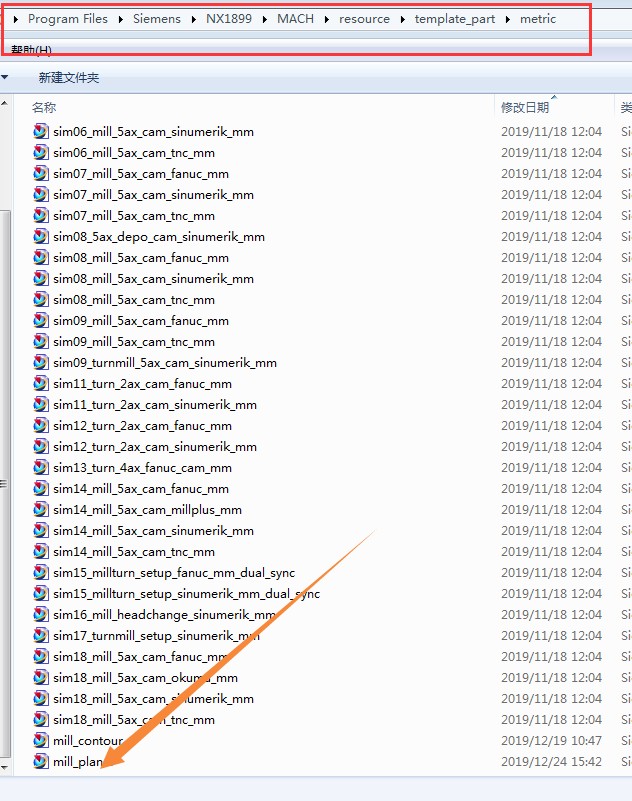Click the scroll down arrow of file list
This screenshot has height=801, width=632.
[x=5, y=767]
